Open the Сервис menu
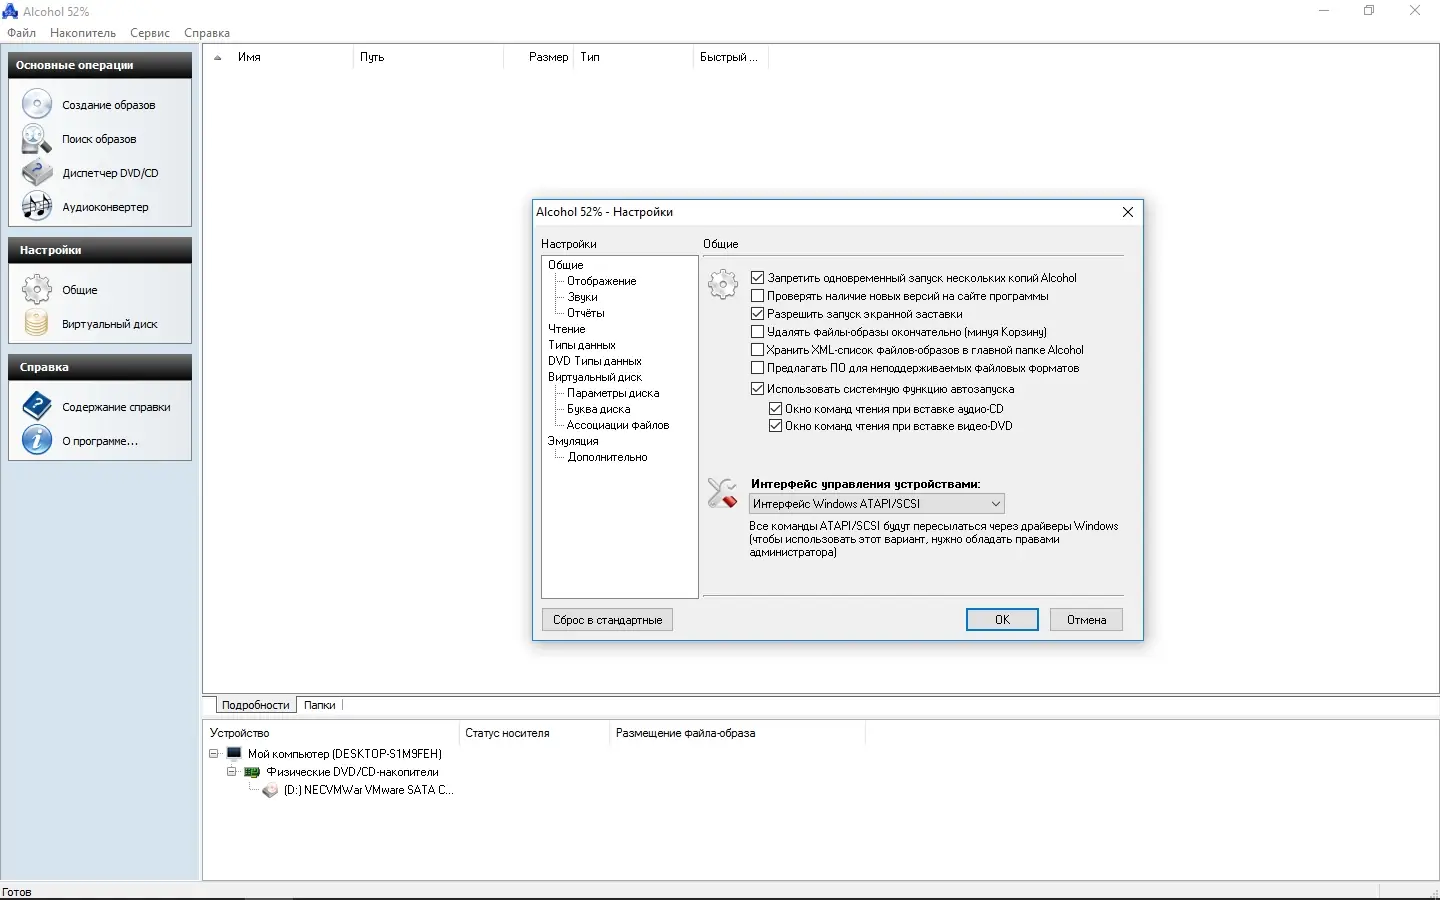1440x900 pixels. [x=150, y=33]
